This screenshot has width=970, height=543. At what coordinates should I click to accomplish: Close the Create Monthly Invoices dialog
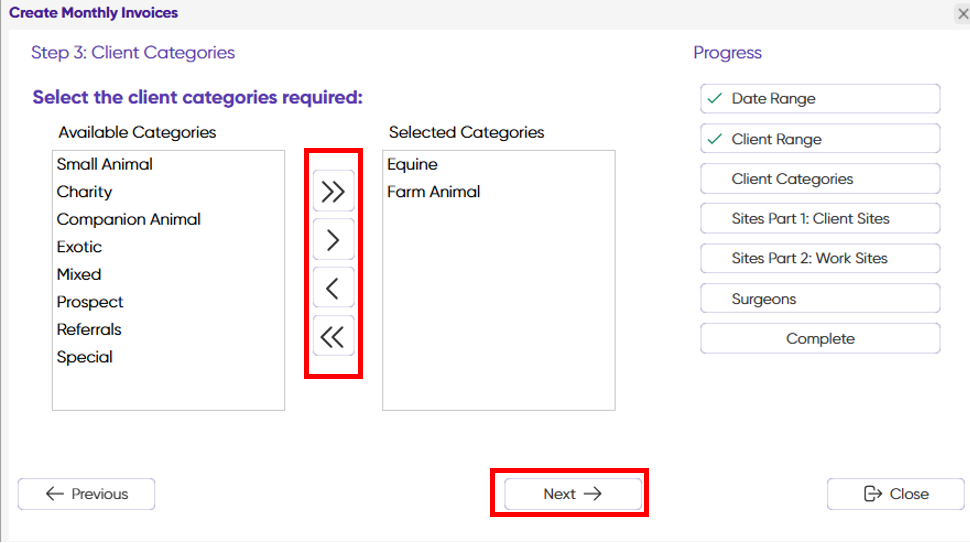coord(962,13)
